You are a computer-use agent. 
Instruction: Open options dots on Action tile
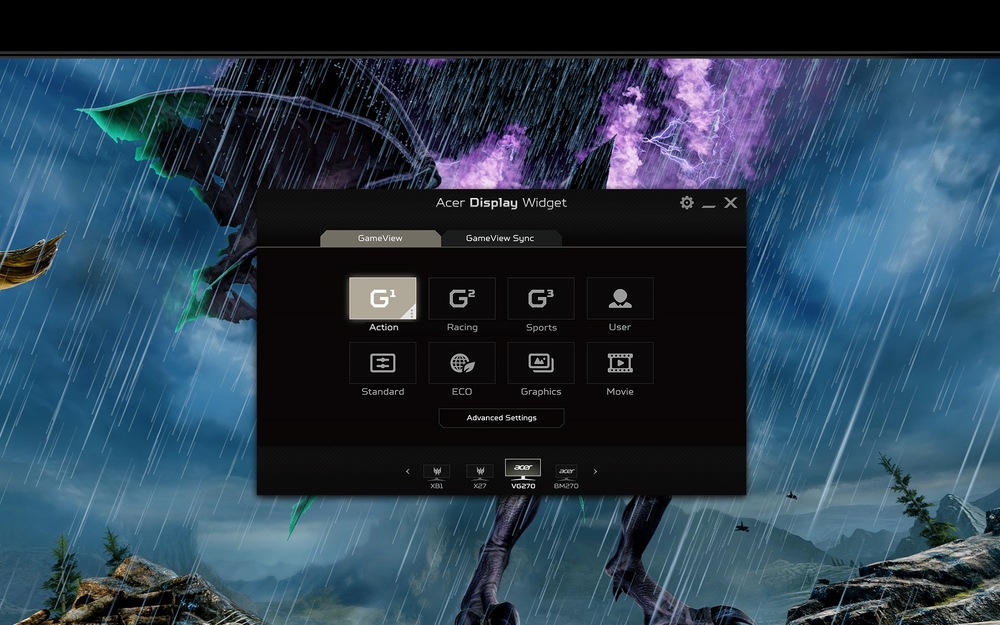pyautogui.click(x=411, y=313)
